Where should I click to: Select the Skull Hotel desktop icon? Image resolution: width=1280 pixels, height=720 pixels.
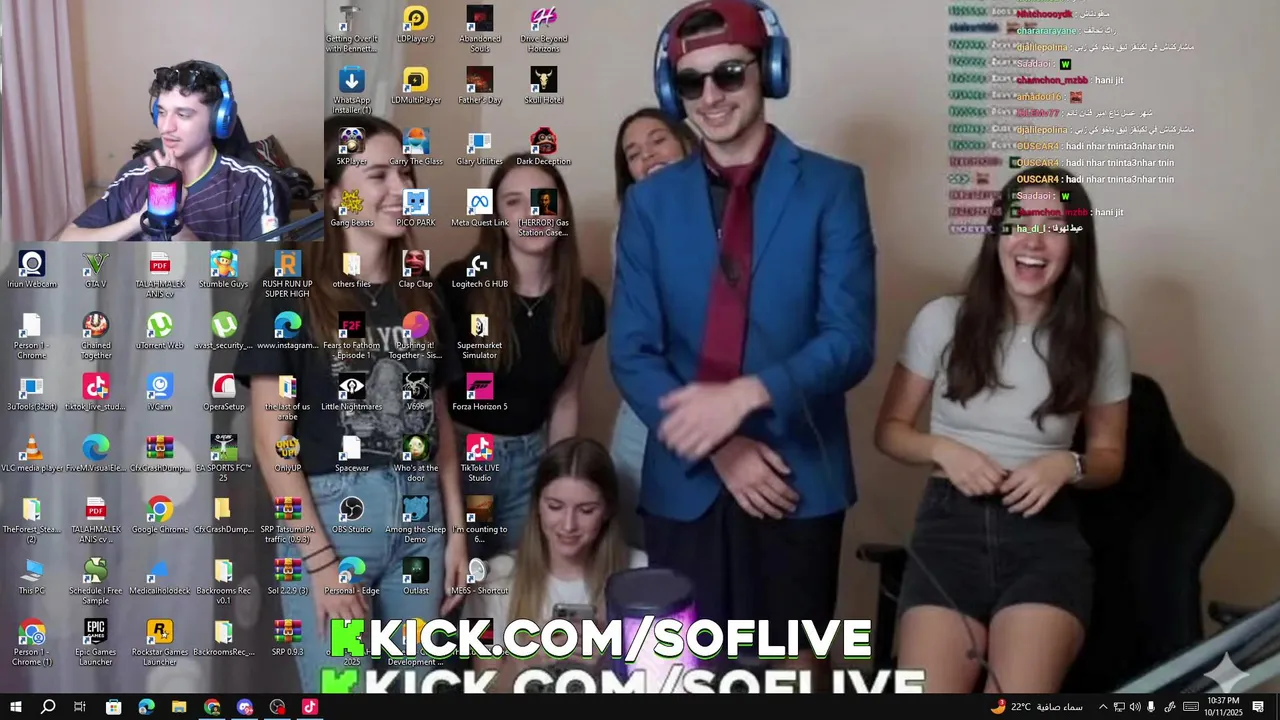pyautogui.click(x=543, y=86)
